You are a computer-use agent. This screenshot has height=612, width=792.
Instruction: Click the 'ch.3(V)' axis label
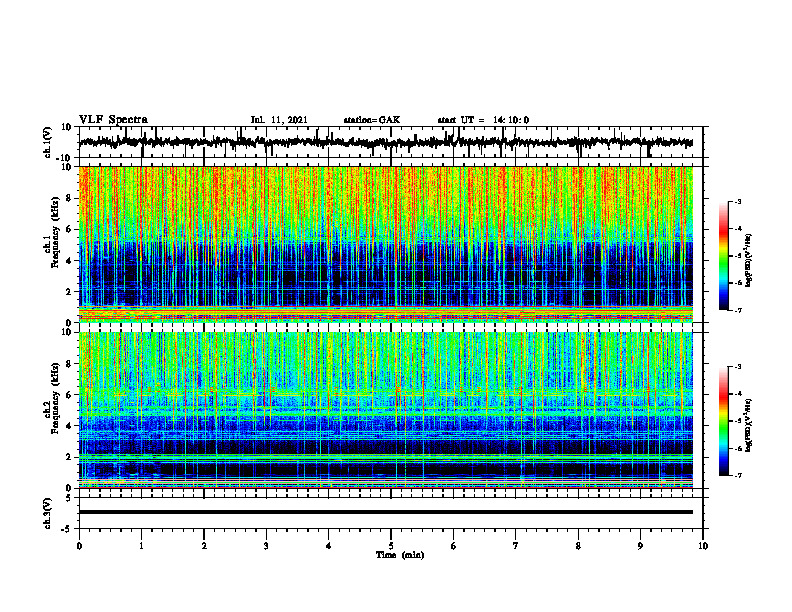click(48, 513)
